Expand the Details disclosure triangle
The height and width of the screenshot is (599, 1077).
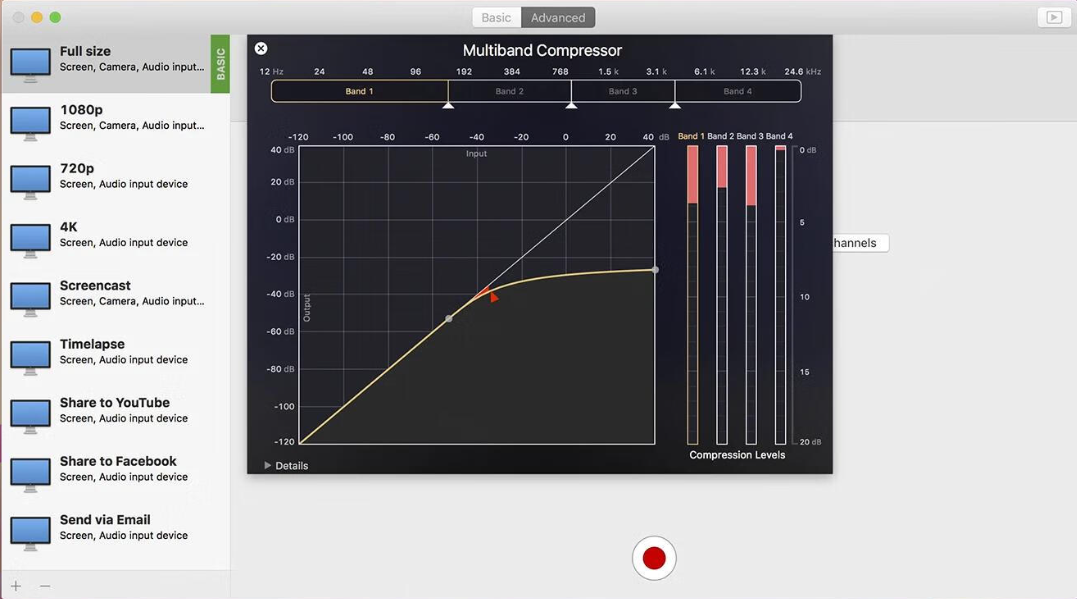click(267, 465)
